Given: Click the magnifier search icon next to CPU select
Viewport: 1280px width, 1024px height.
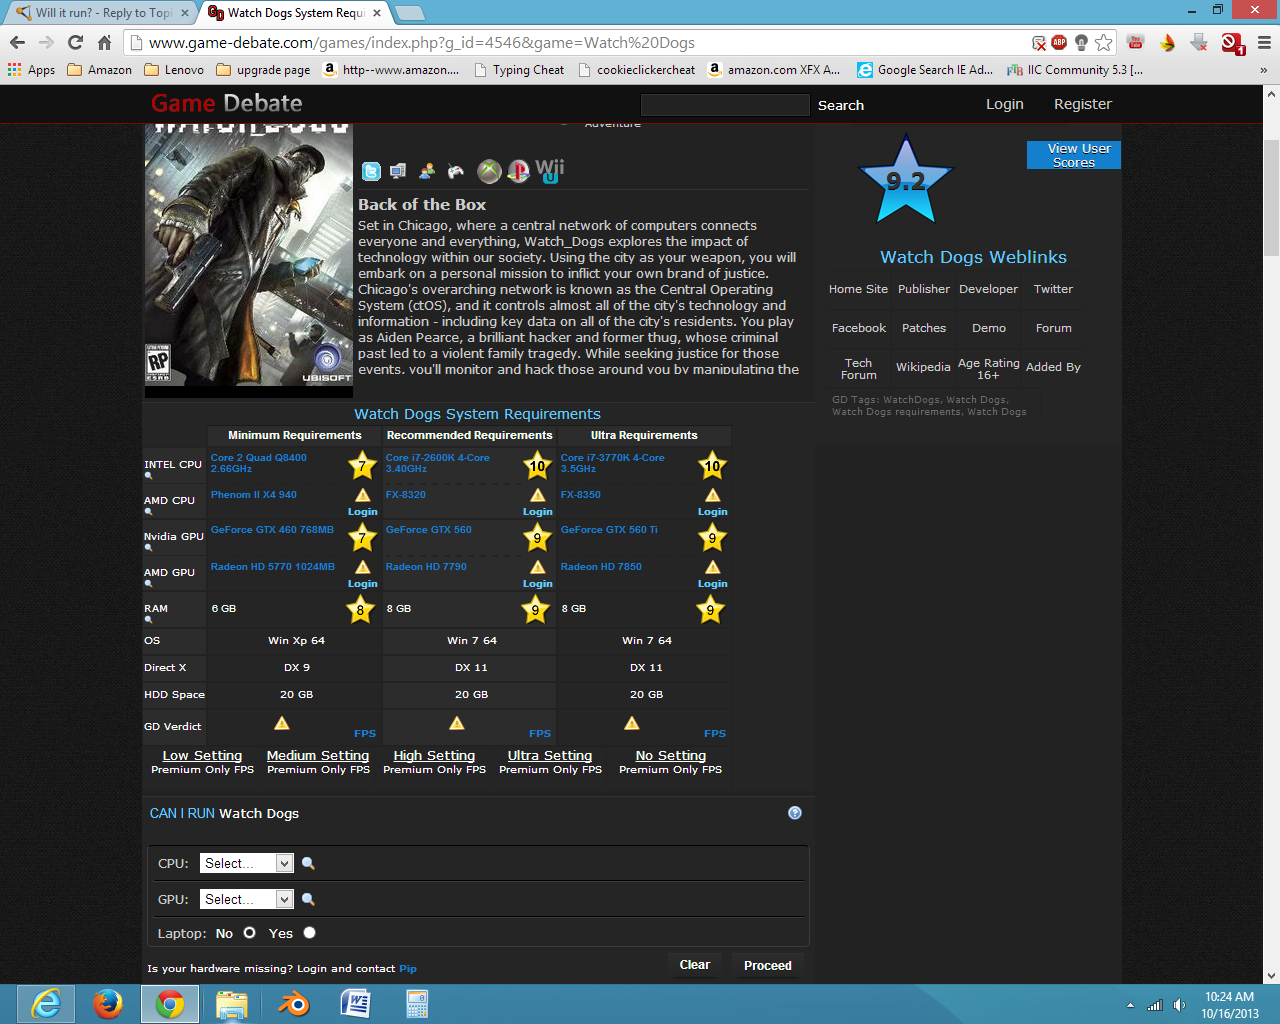Looking at the screenshot, I should (x=308, y=863).
